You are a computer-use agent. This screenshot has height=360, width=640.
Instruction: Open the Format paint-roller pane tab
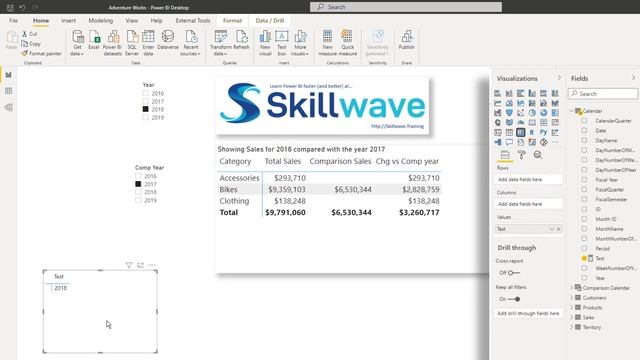[521, 155]
